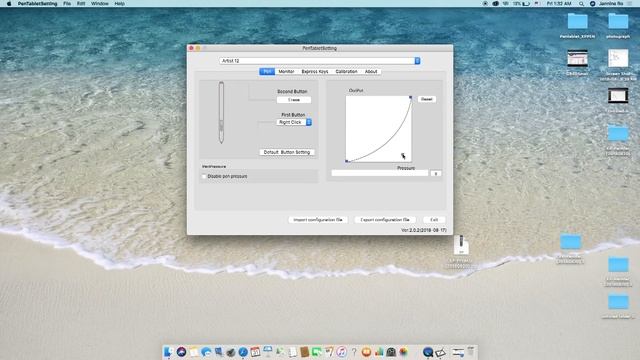Click Export configuration file
This screenshot has height=360, width=640.
[385, 220]
